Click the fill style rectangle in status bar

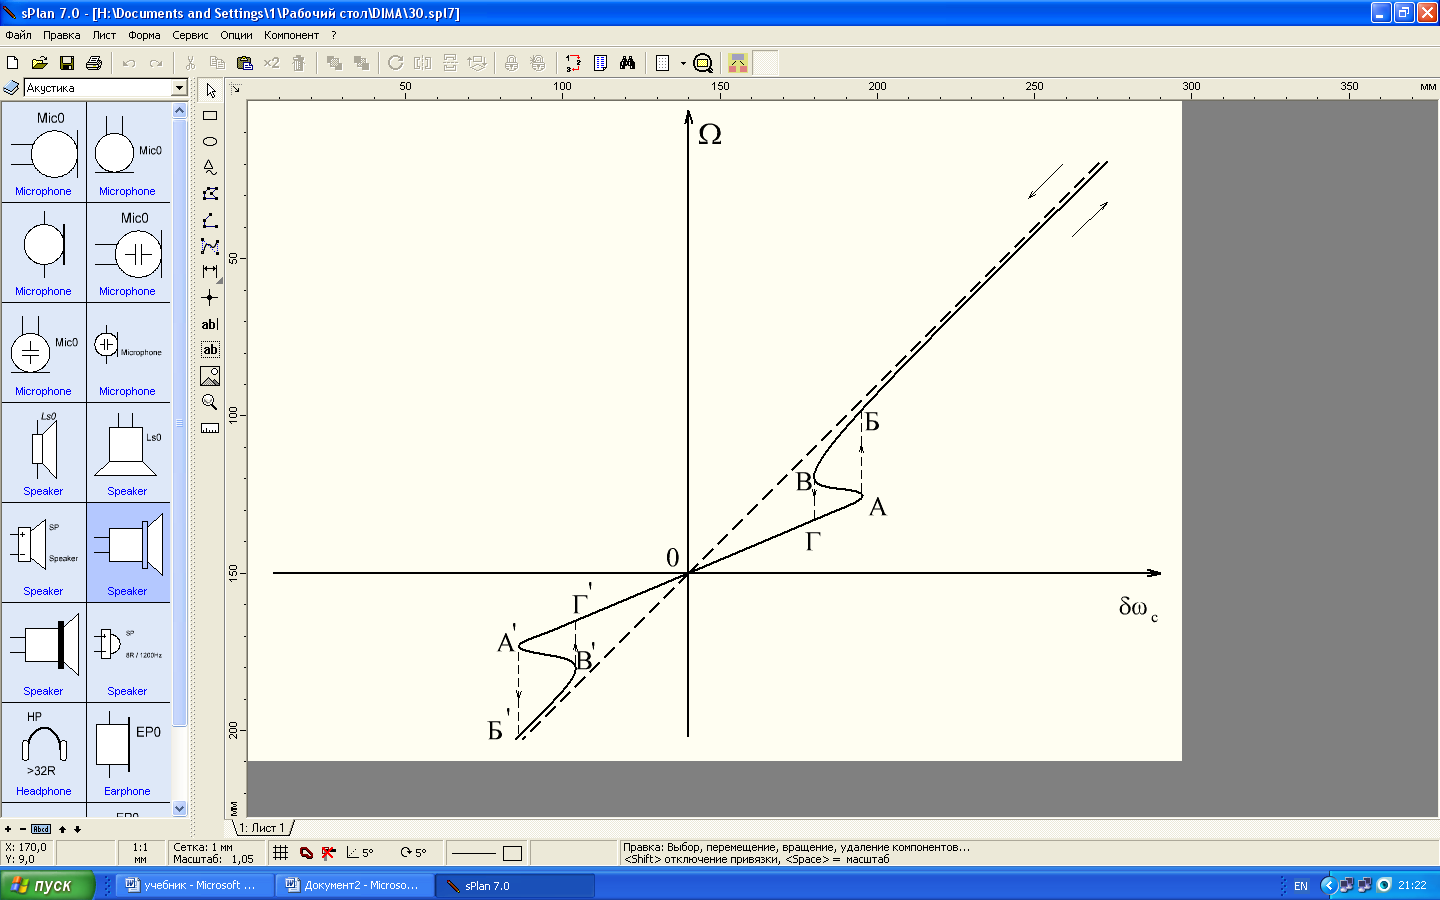(x=512, y=853)
